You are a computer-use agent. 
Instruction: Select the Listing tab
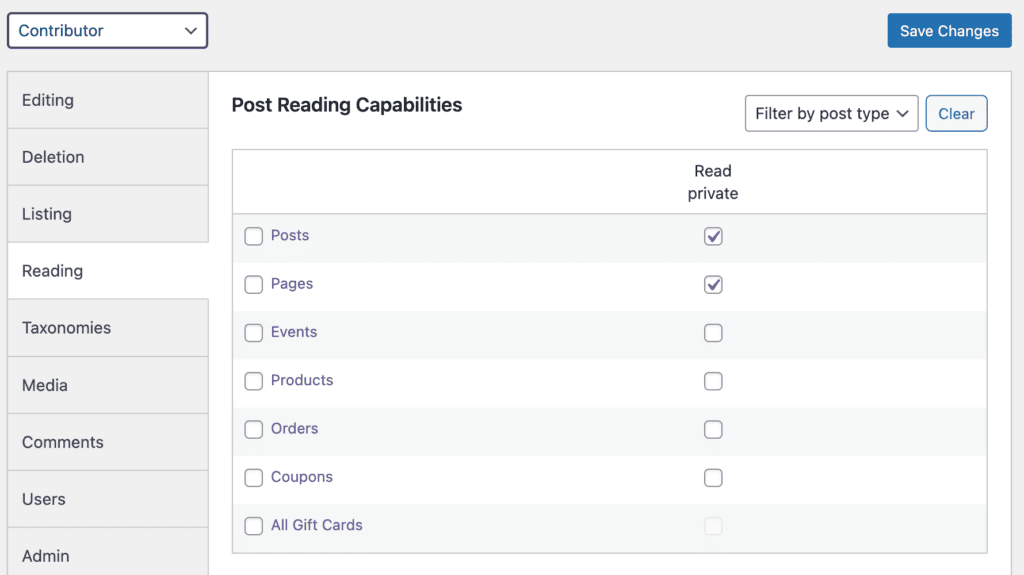point(108,214)
